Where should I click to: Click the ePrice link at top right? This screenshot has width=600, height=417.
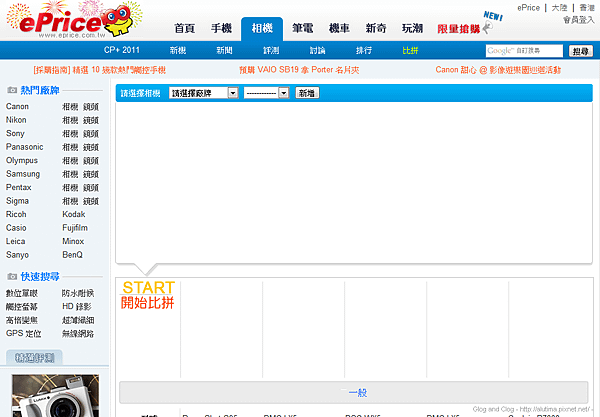pos(528,8)
